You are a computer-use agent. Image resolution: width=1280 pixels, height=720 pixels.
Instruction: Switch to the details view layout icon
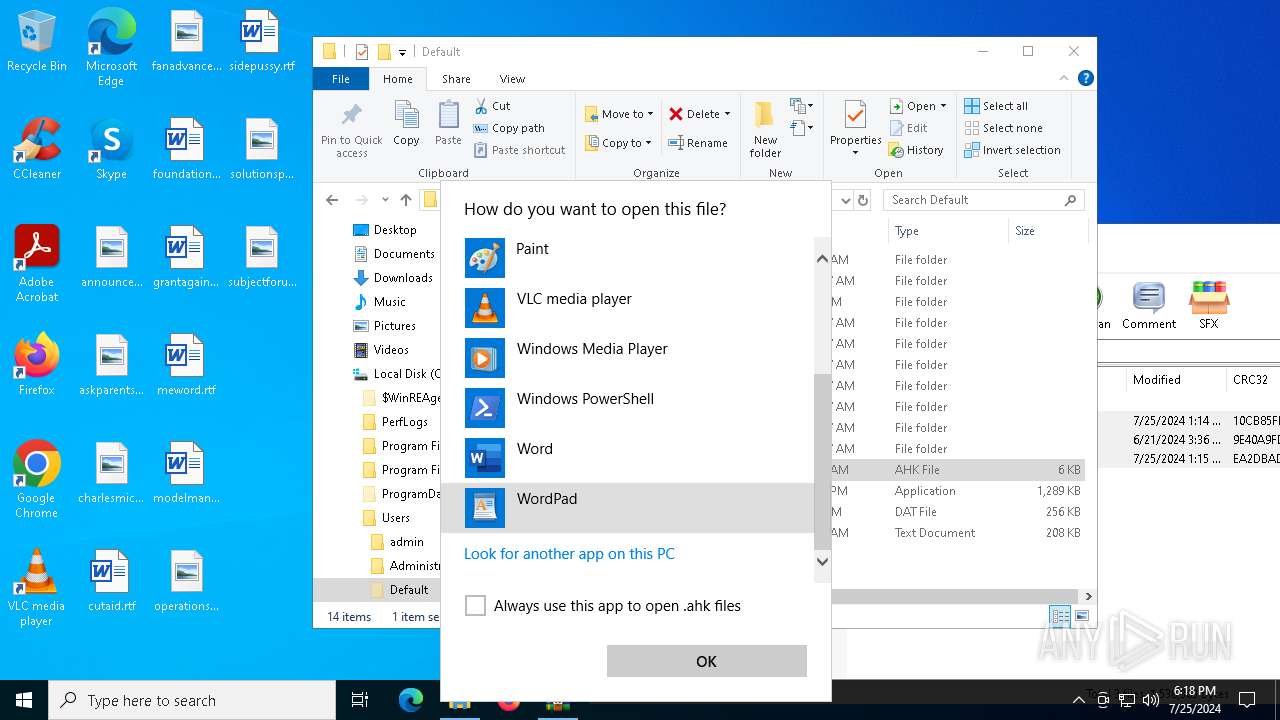[1060, 616]
